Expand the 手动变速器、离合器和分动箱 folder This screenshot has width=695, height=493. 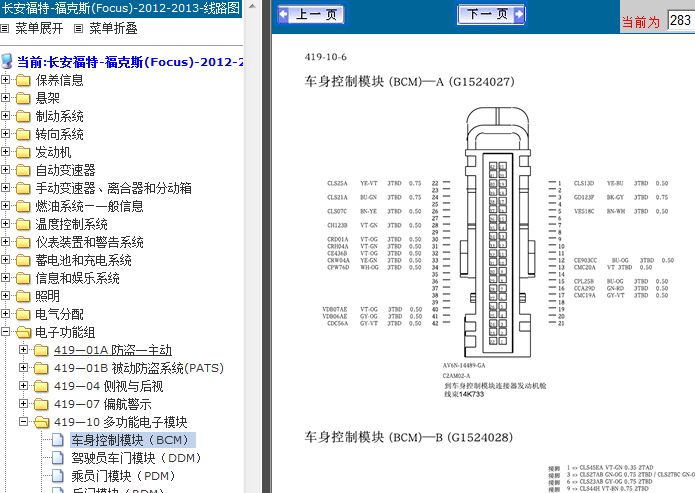click(x=5, y=188)
